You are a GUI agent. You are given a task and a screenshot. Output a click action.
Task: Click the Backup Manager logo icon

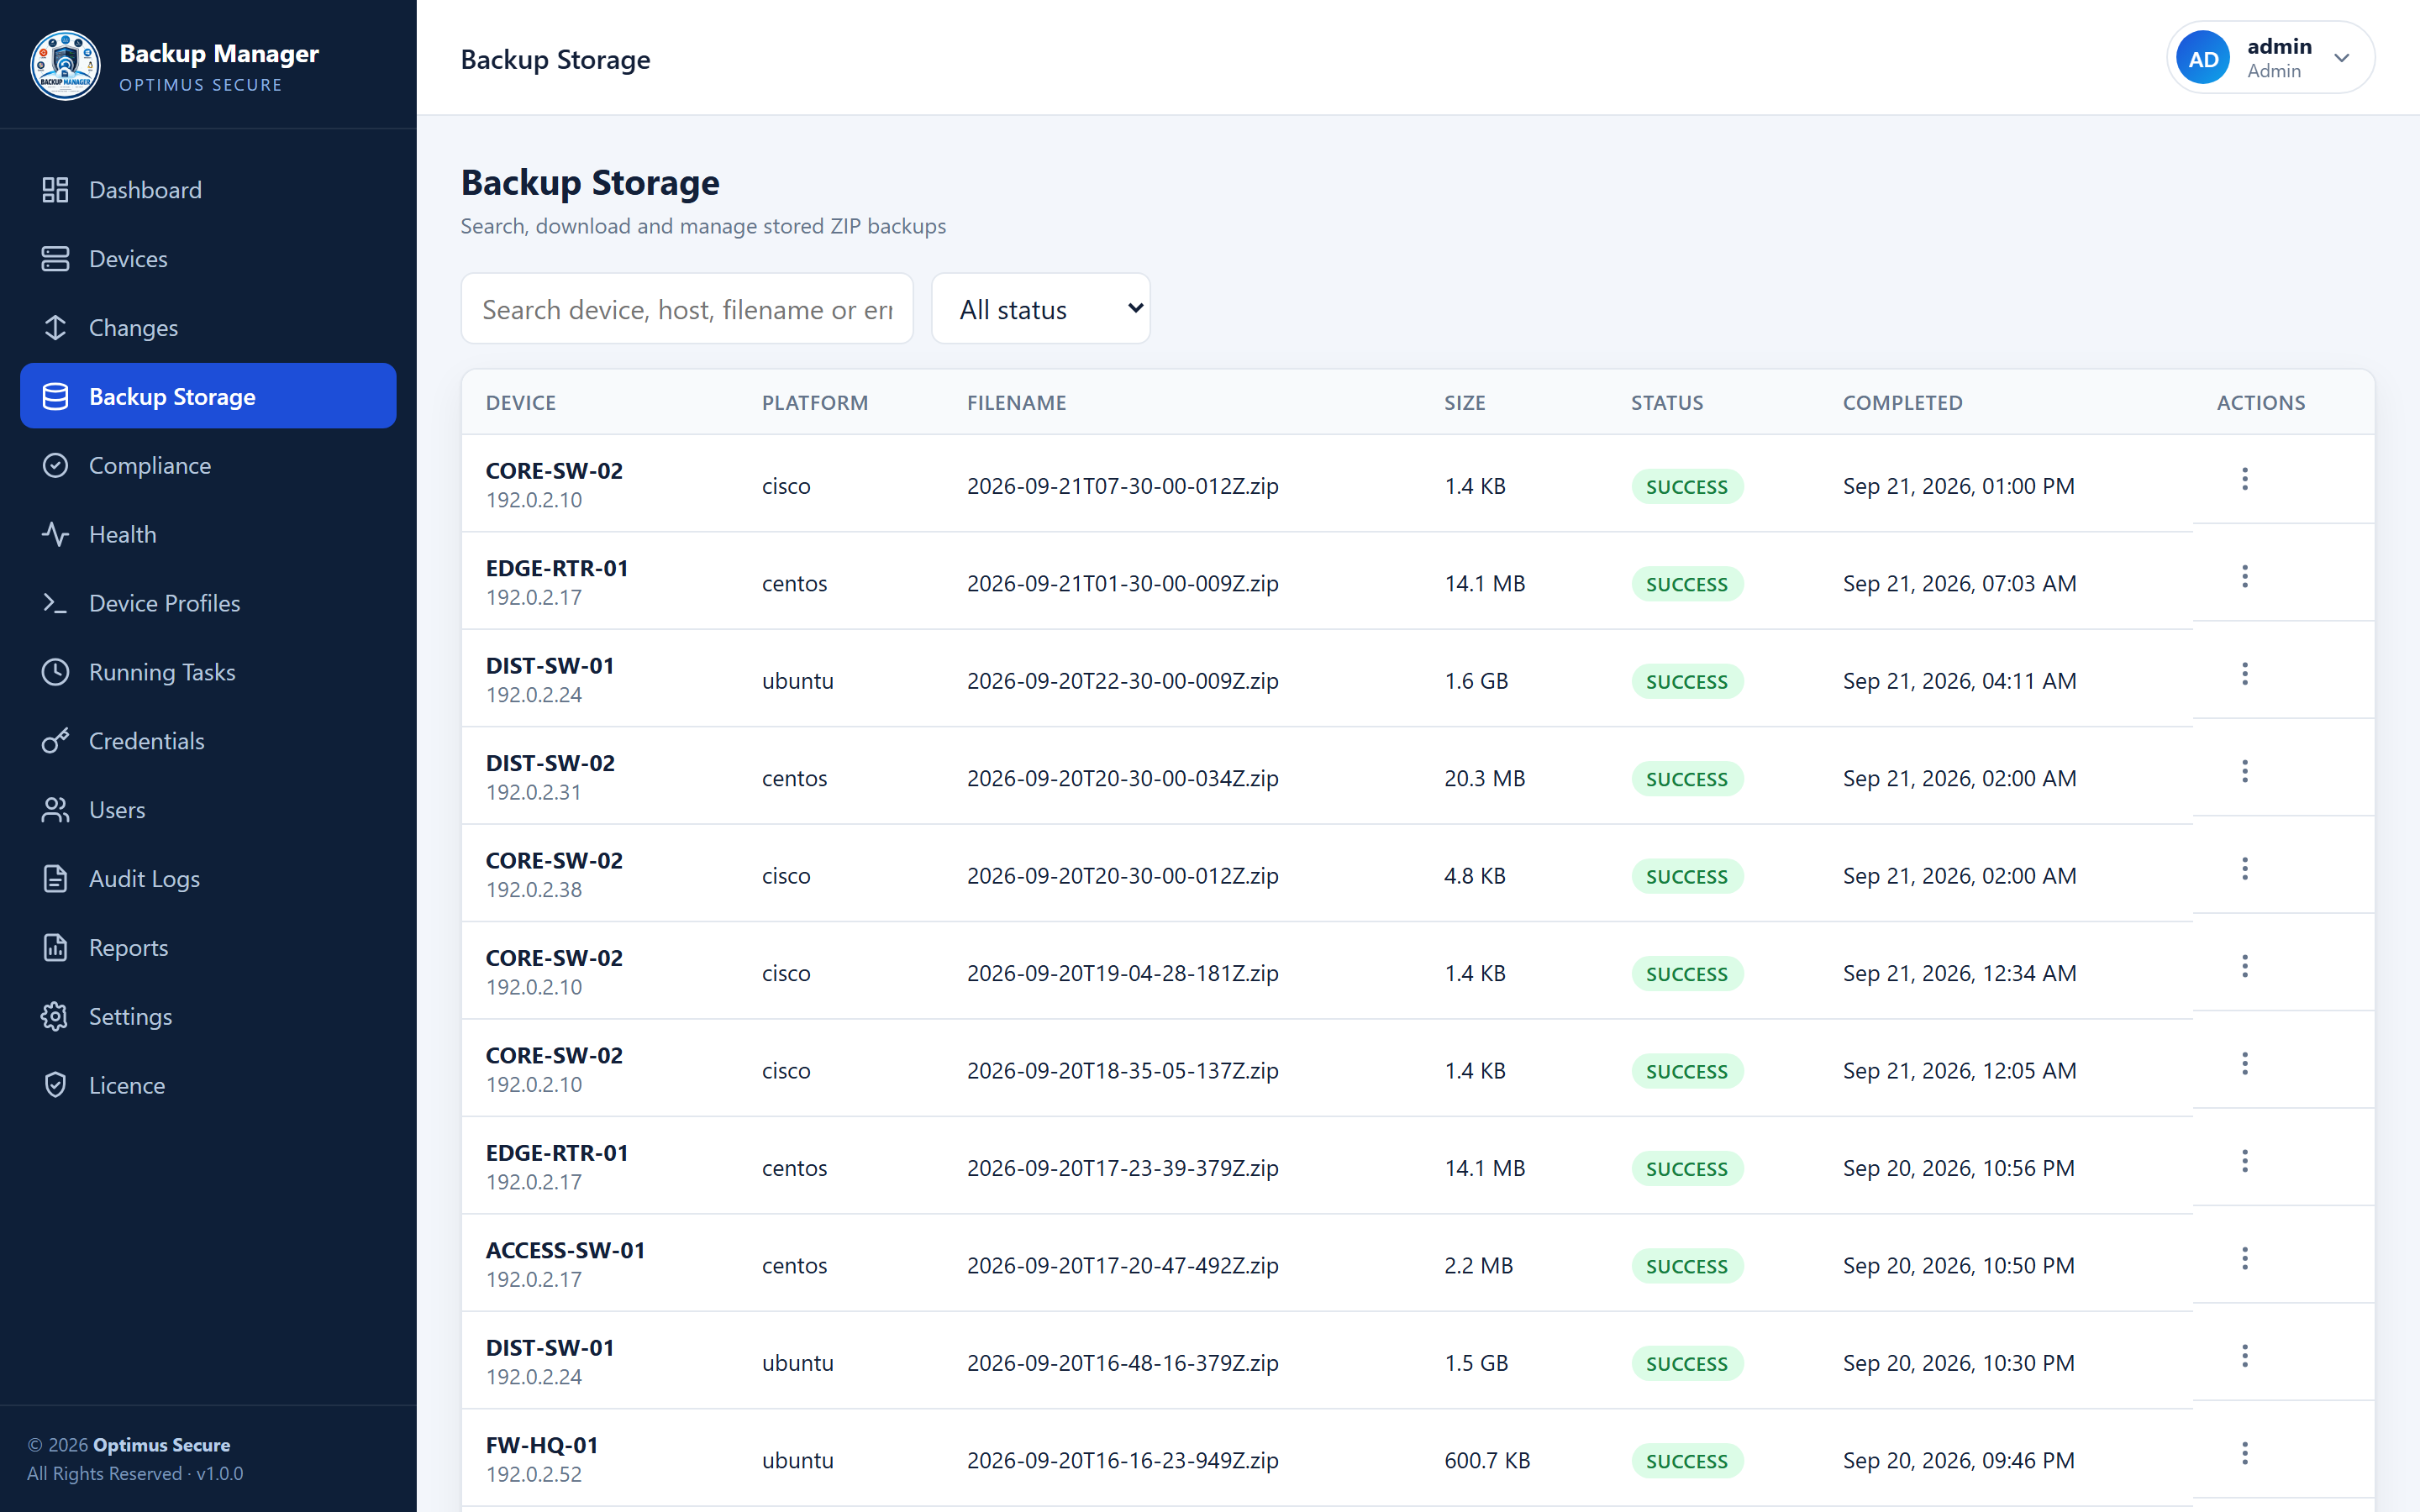point(65,66)
